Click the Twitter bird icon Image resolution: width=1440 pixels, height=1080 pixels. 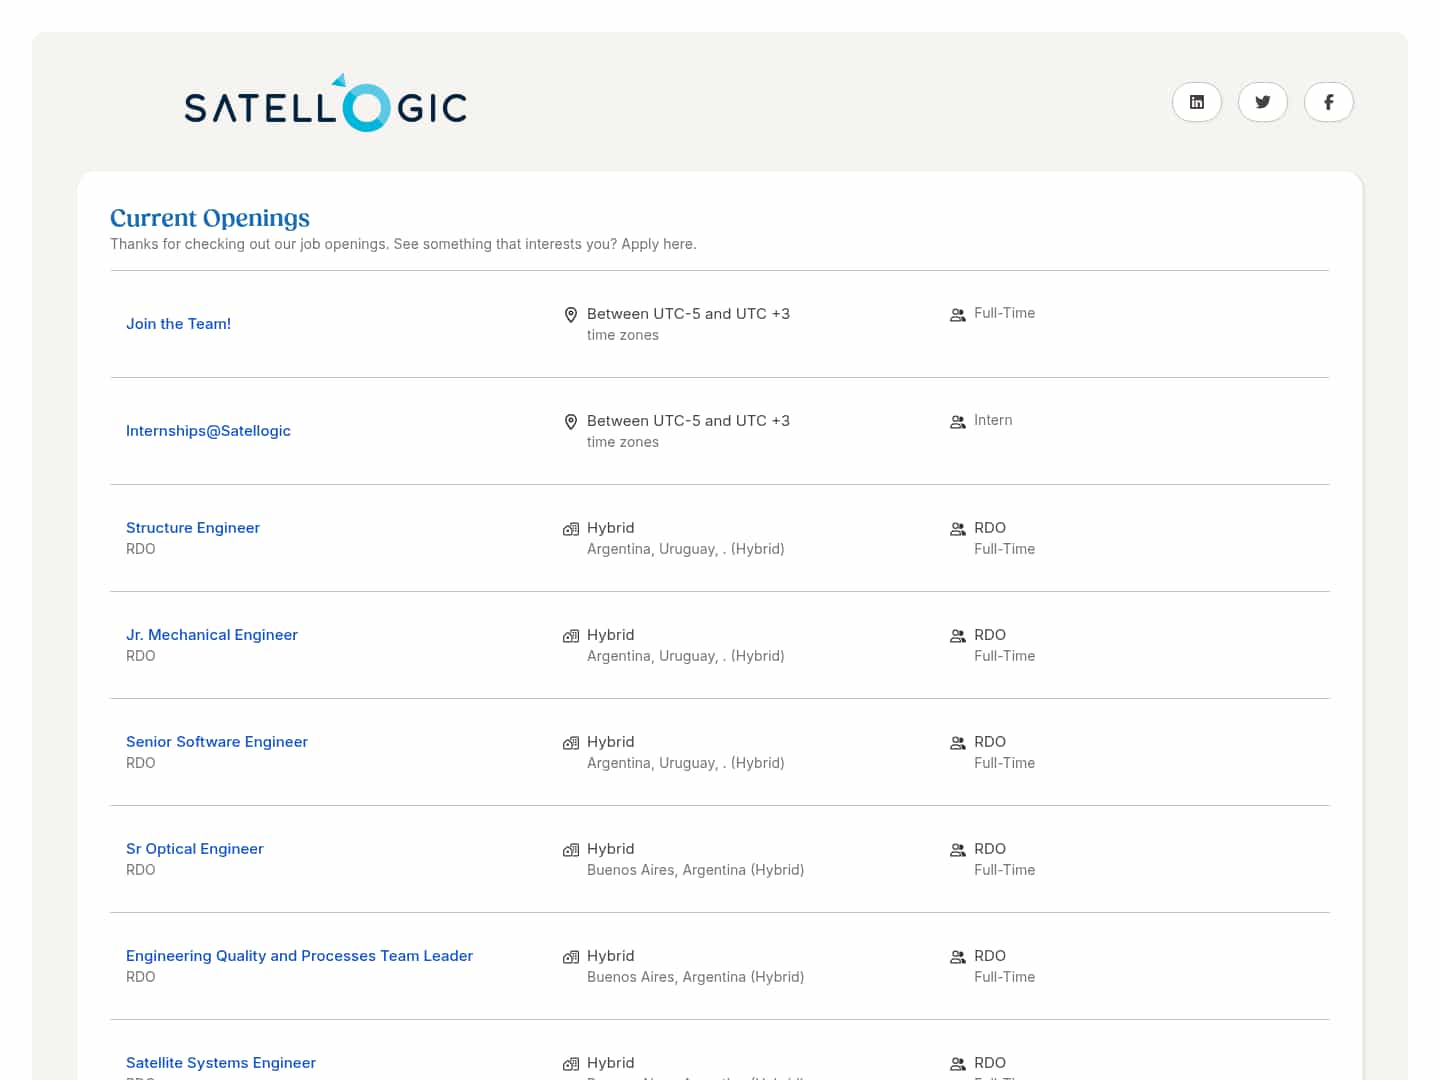(1262, 102)
